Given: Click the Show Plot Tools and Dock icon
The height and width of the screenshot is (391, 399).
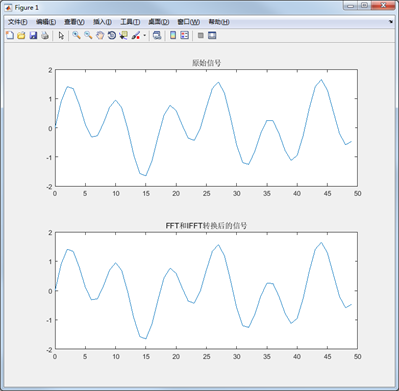Looking at the screenshot, I should tap(212, 35).
